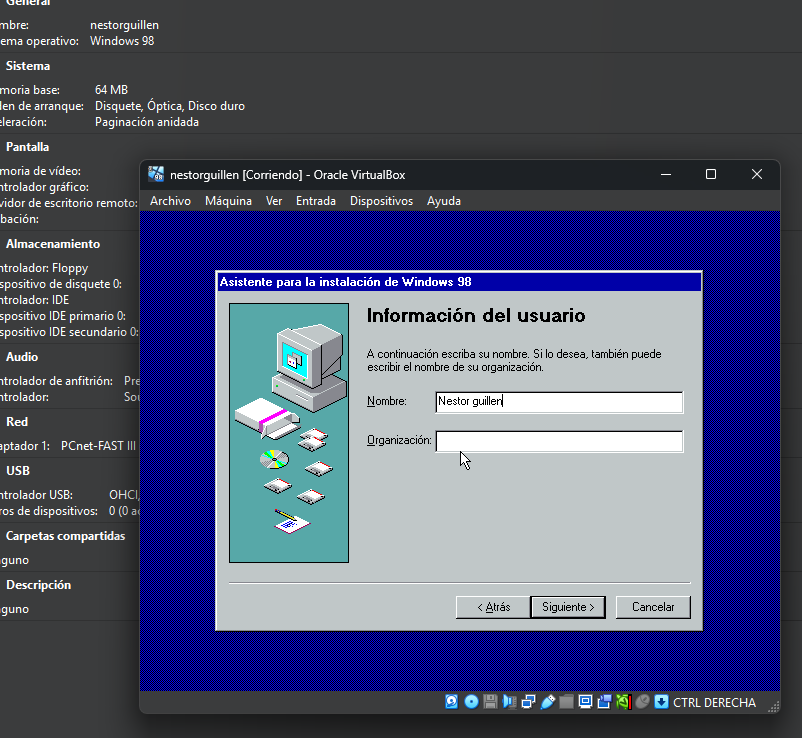Click the hard disk activity indicator icon

point(452,702)
